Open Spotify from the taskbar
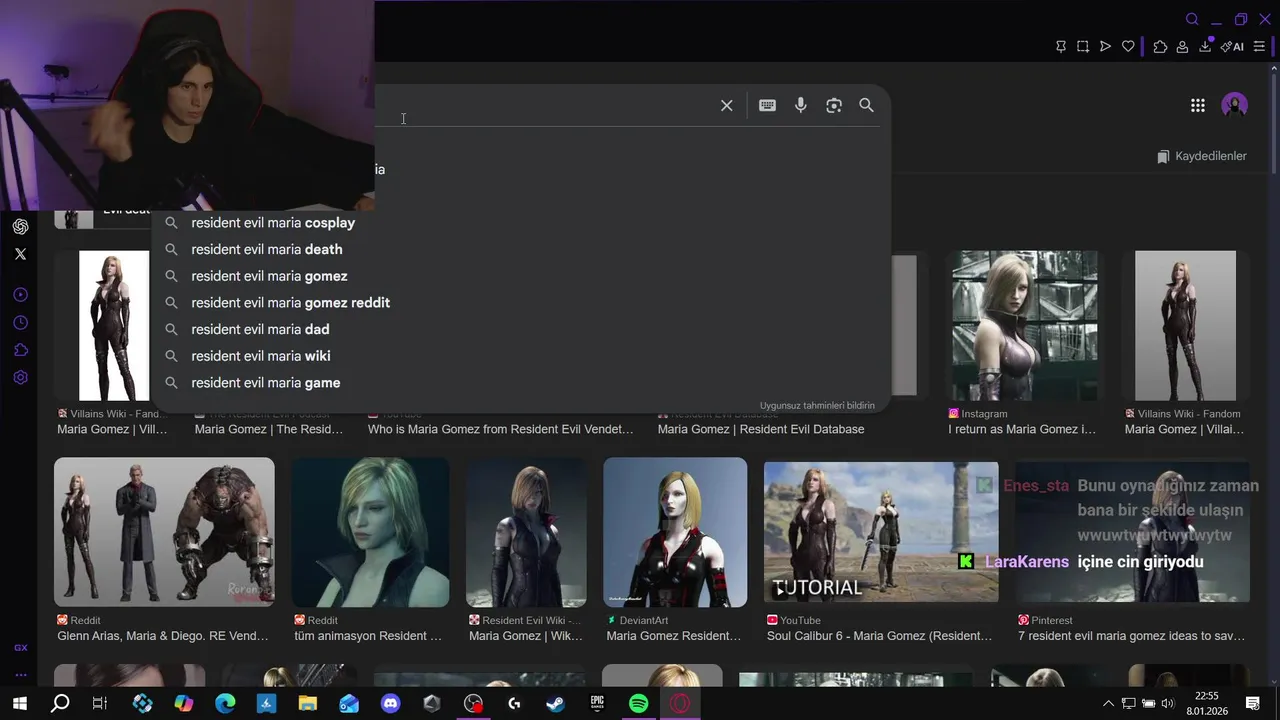This screenshot has height=720, width=1280. point(638,704)
